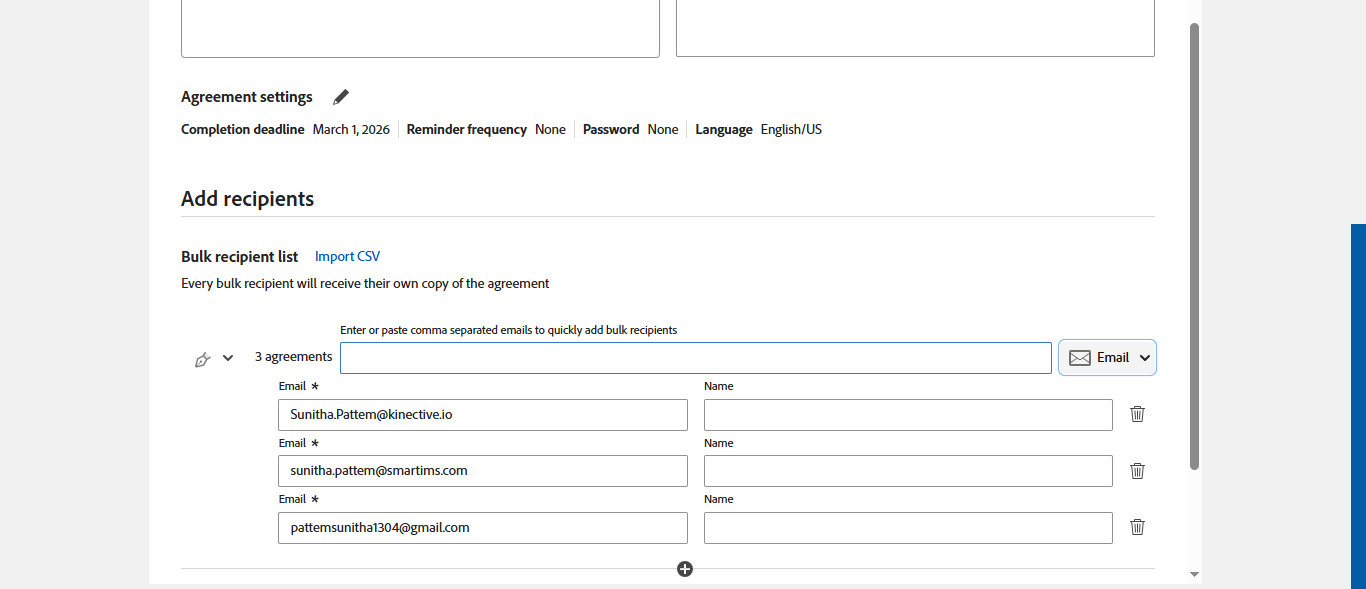This screenshot has width=1366, height=589.
Task: Expand the signer role chevron
Action: click(228, 358)
